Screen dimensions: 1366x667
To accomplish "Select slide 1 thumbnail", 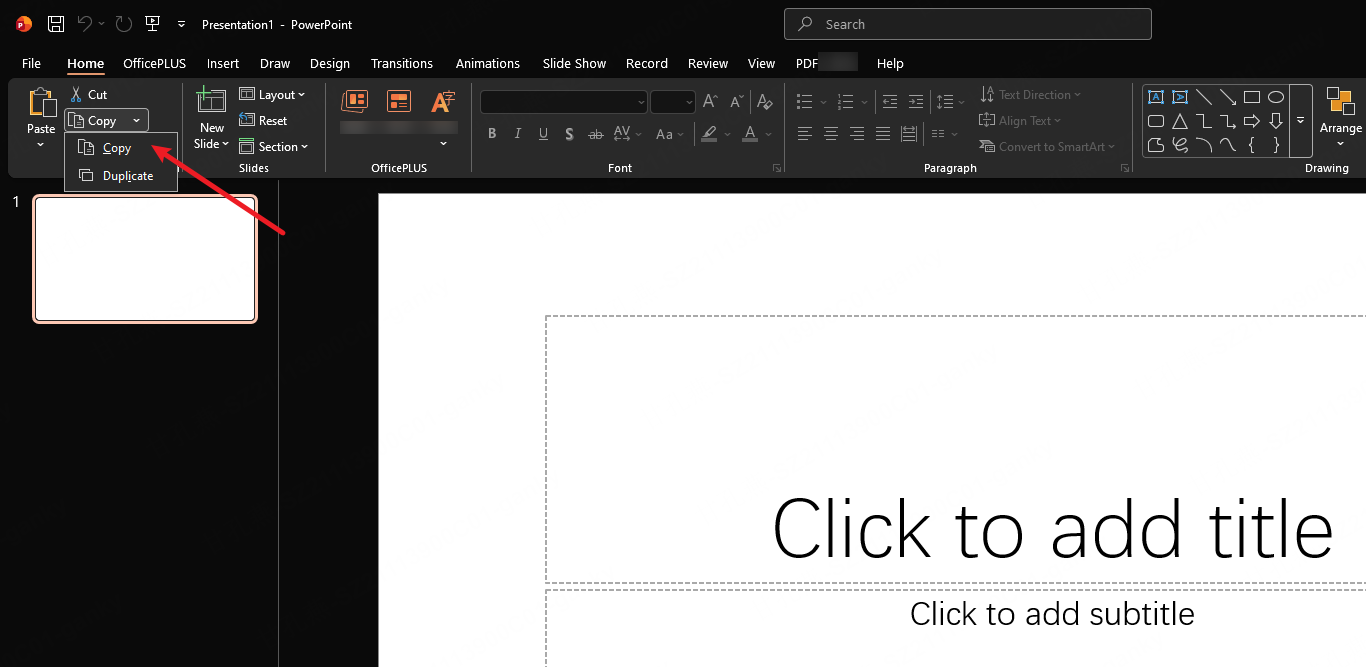I will (145, 259).
